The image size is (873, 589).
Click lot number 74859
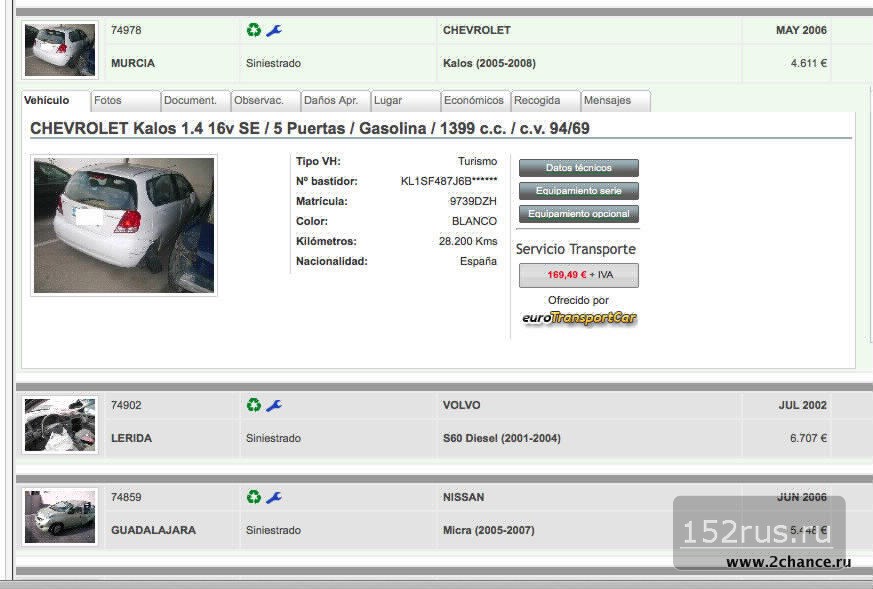126,497
